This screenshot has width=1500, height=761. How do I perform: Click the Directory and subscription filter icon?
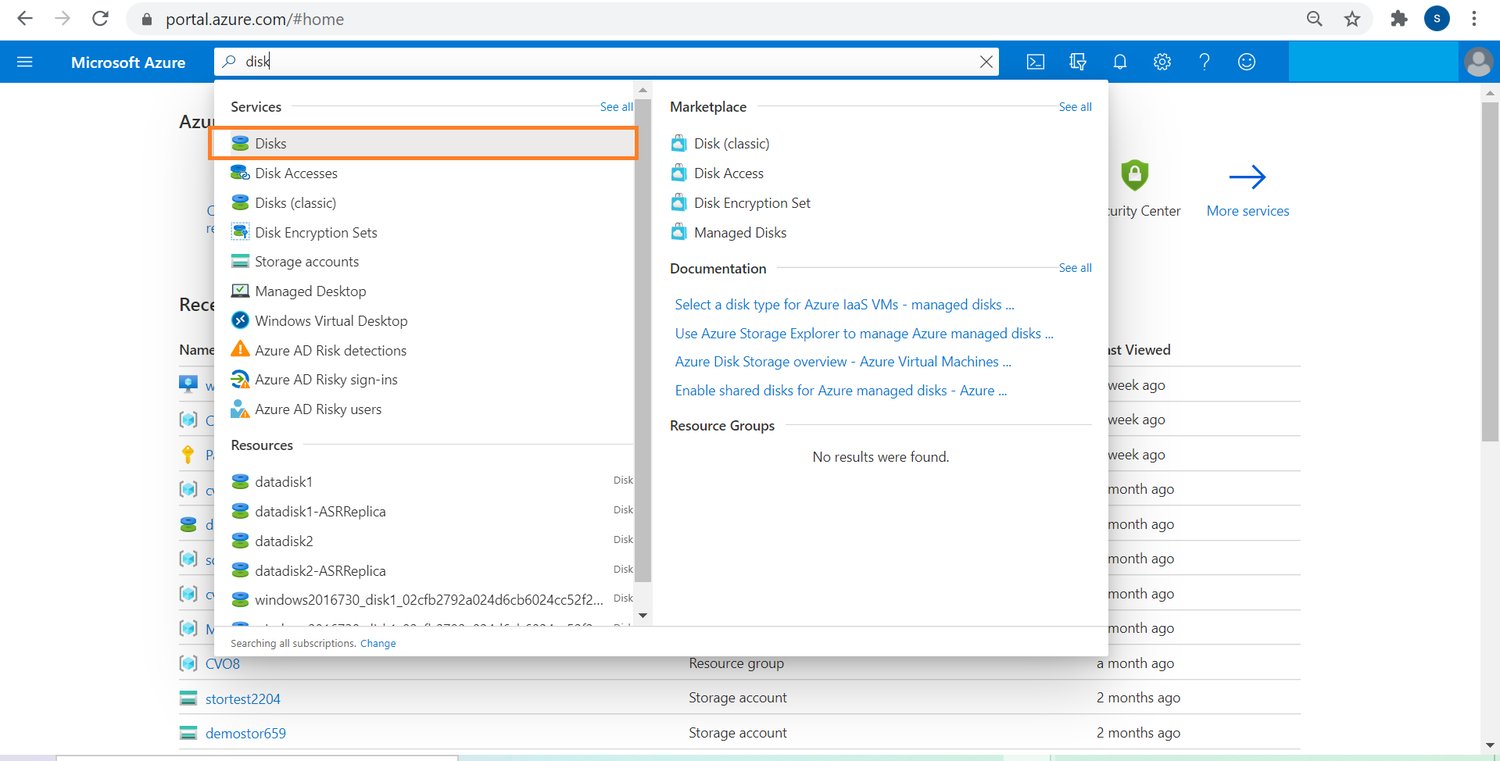1078,62
